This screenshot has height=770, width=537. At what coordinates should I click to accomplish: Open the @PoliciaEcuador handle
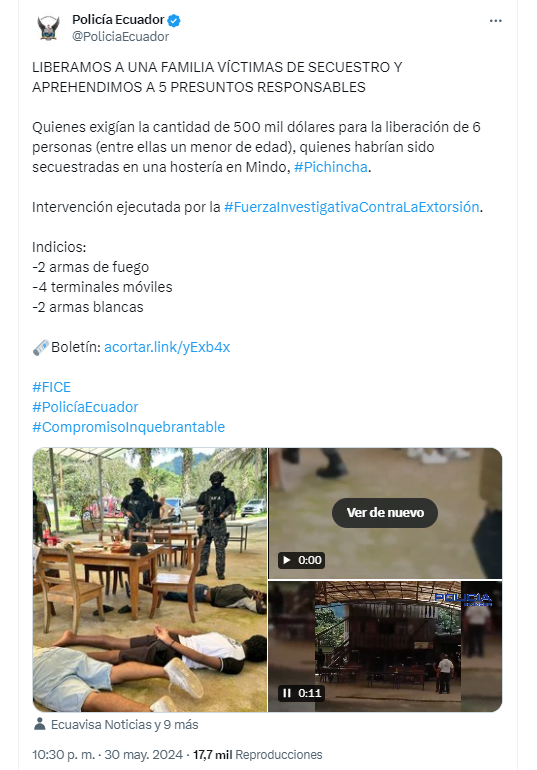coord(121,37)
